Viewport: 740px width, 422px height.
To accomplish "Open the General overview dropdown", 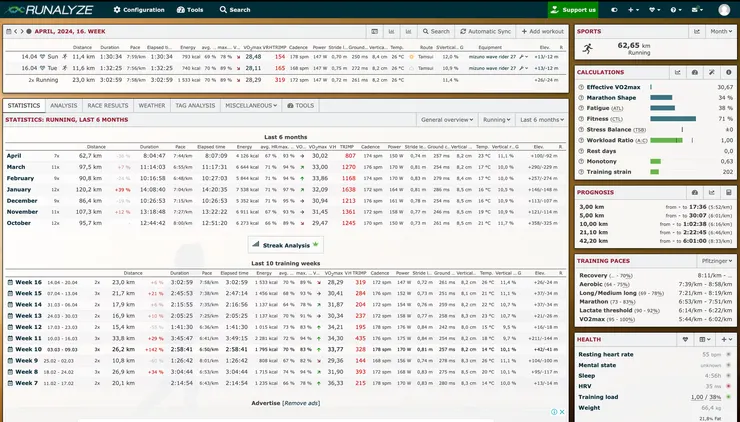I will point(446,119).
